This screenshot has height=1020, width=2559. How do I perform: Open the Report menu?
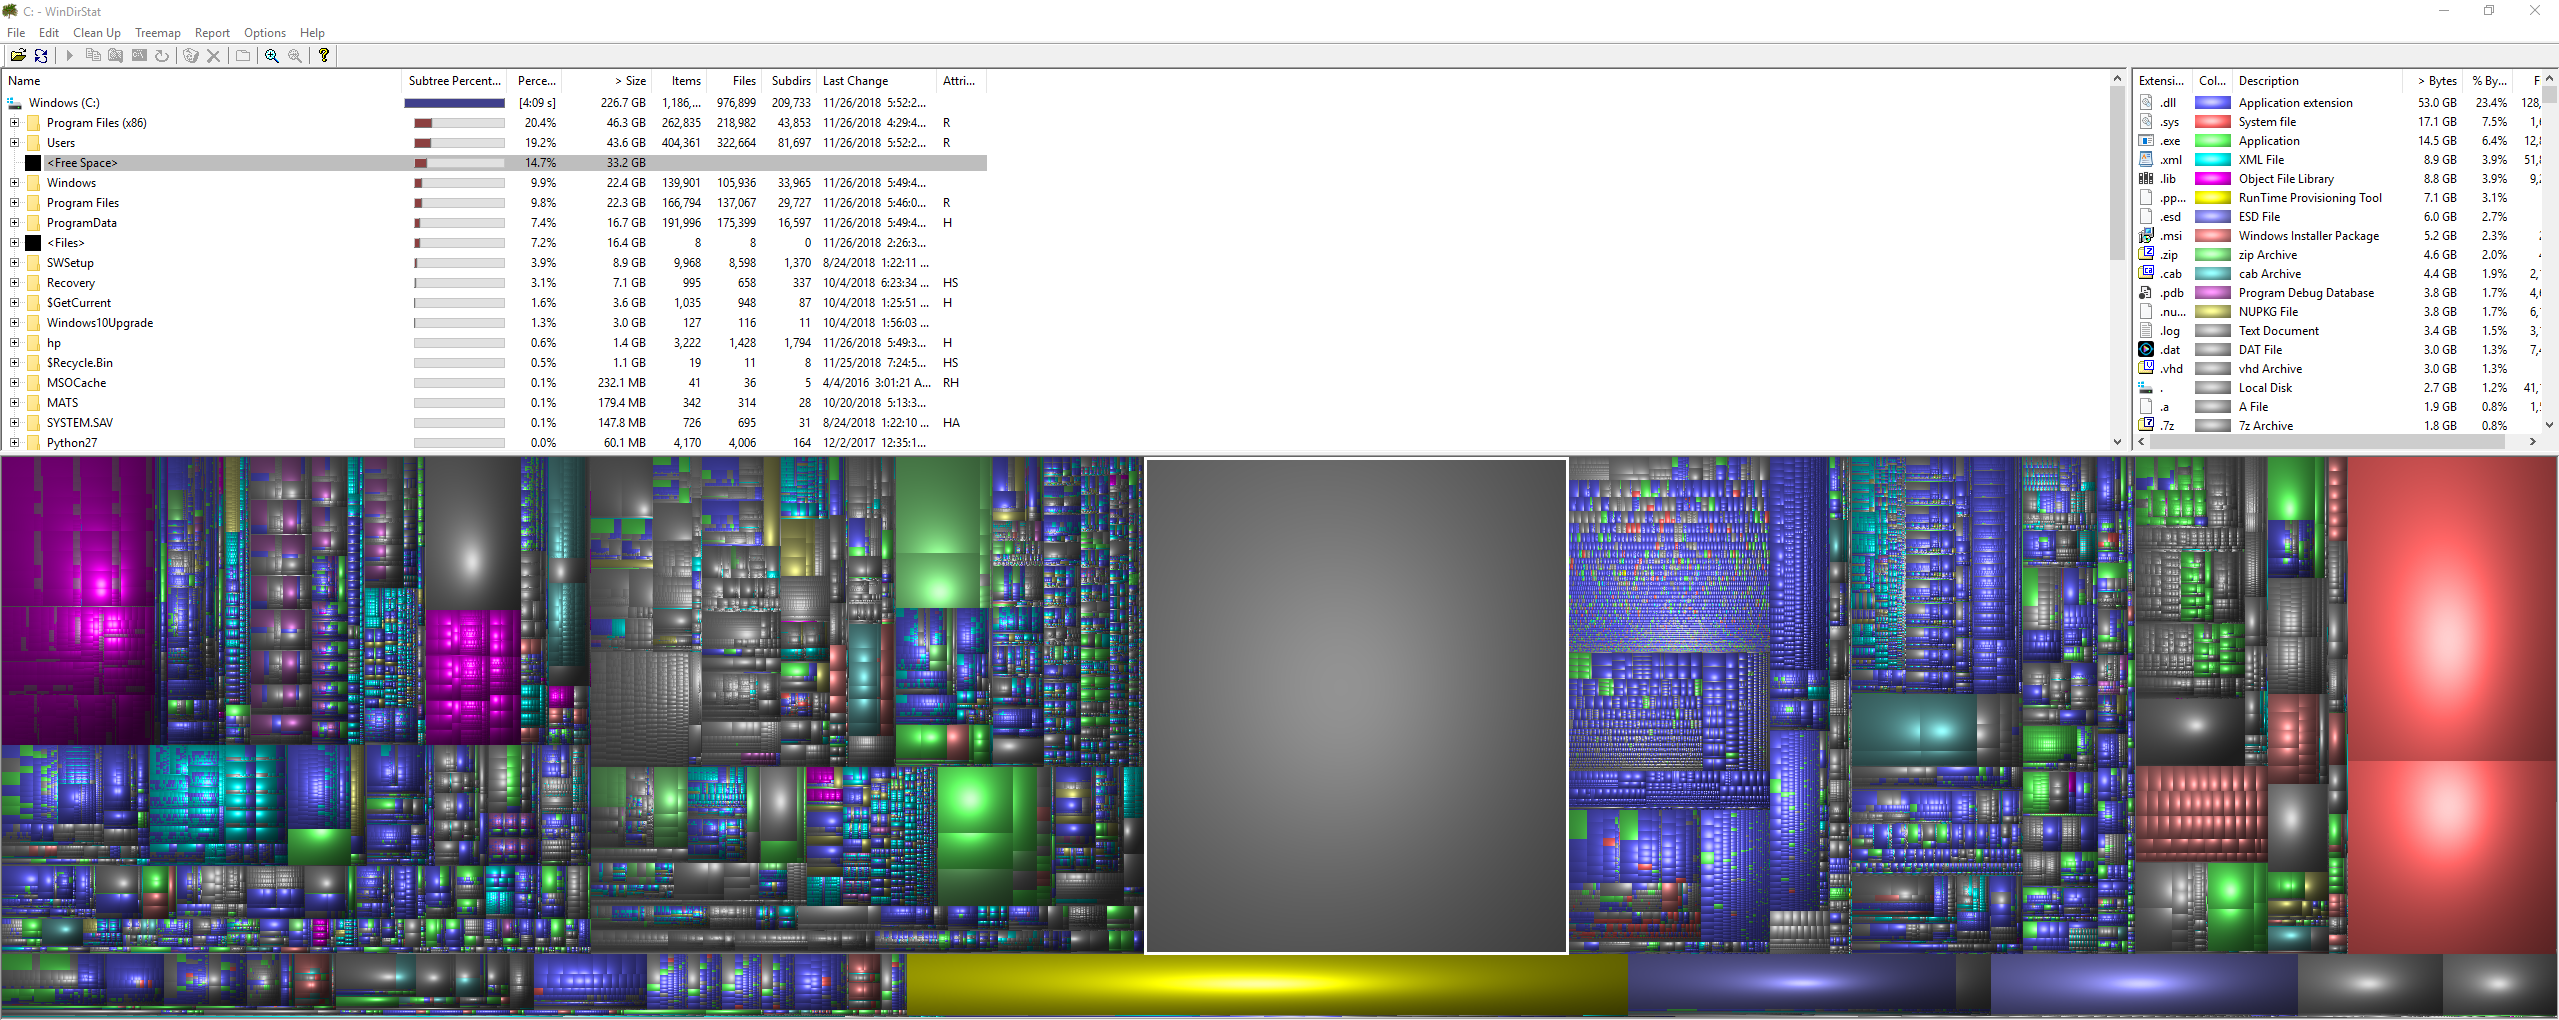212,32
